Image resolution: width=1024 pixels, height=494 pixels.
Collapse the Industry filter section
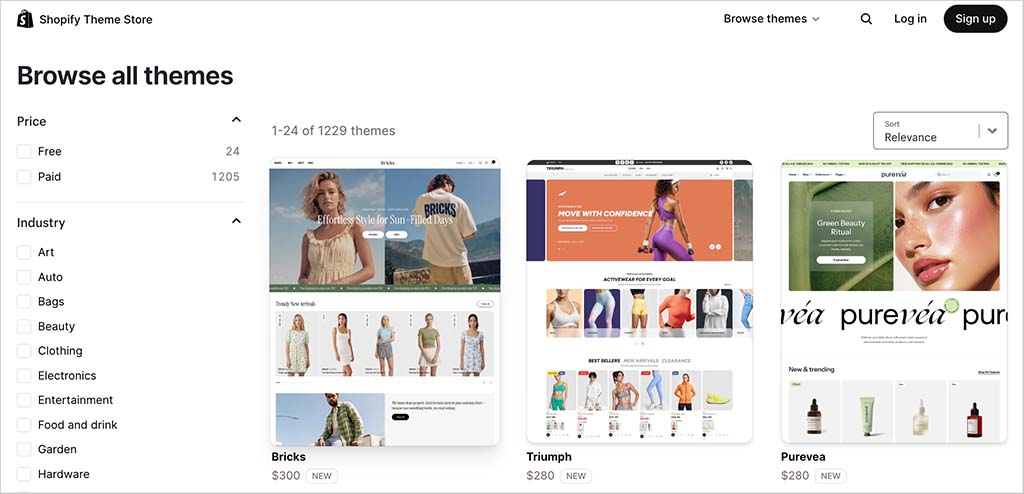(236, 221)
